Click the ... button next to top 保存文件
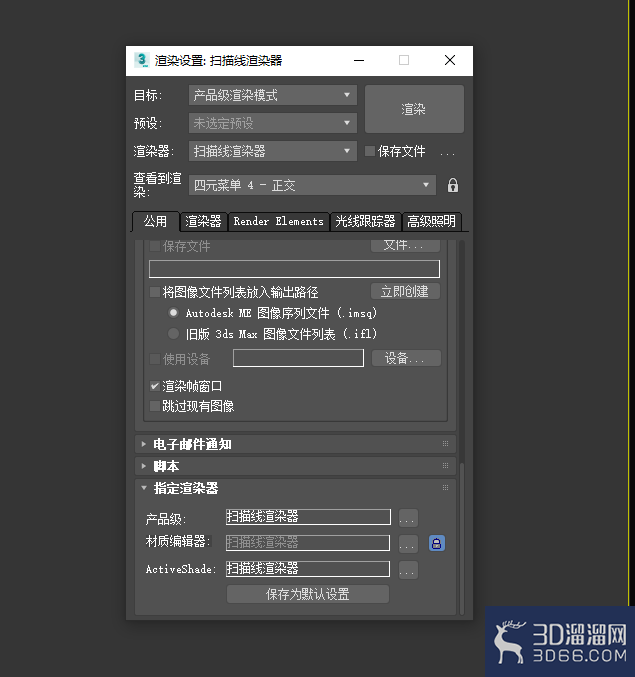Image resolution: width=635 pixels, height=677 pixels. [x=447, y=152]
